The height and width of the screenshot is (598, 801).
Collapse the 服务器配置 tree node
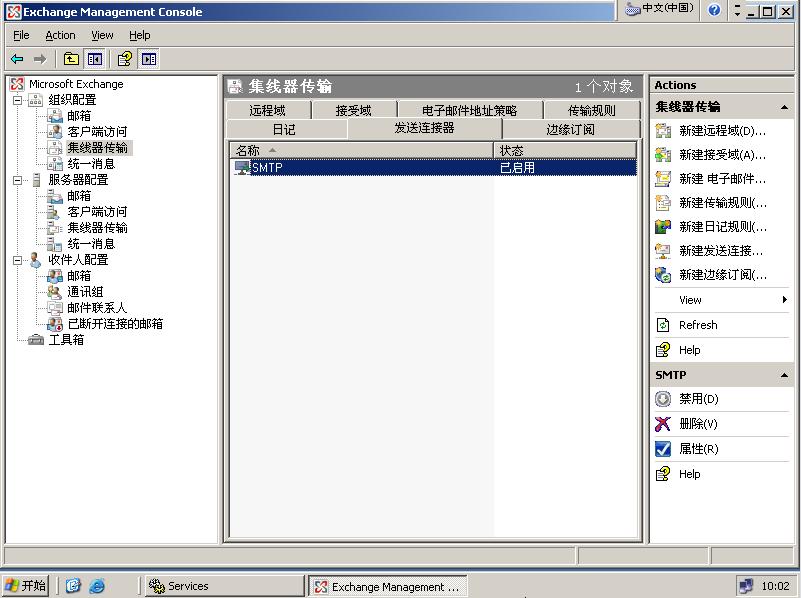(x=17, y=180)
